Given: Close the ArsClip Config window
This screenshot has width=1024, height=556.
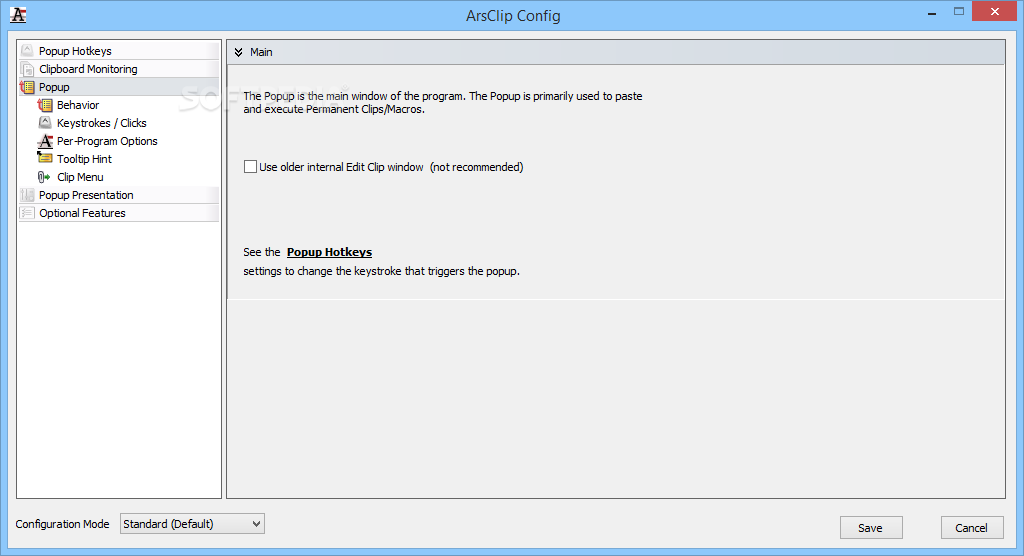Looking at the screenshot, I should tap(995, 12).
